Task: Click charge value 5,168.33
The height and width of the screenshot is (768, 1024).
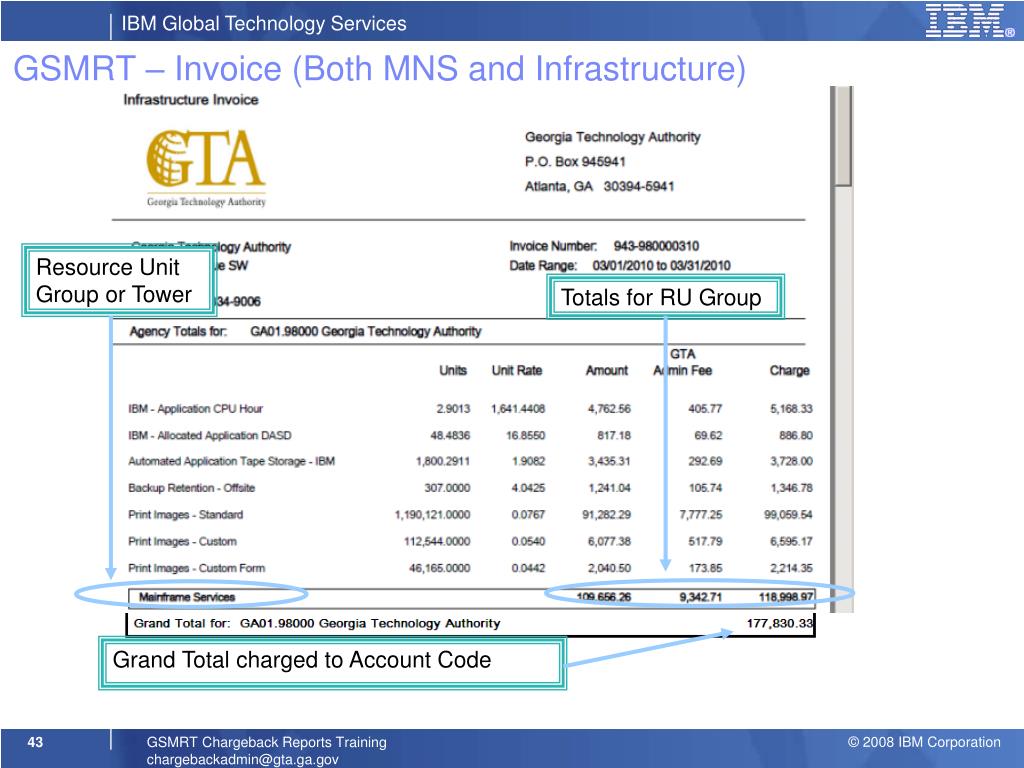Action: pos(791,409)
